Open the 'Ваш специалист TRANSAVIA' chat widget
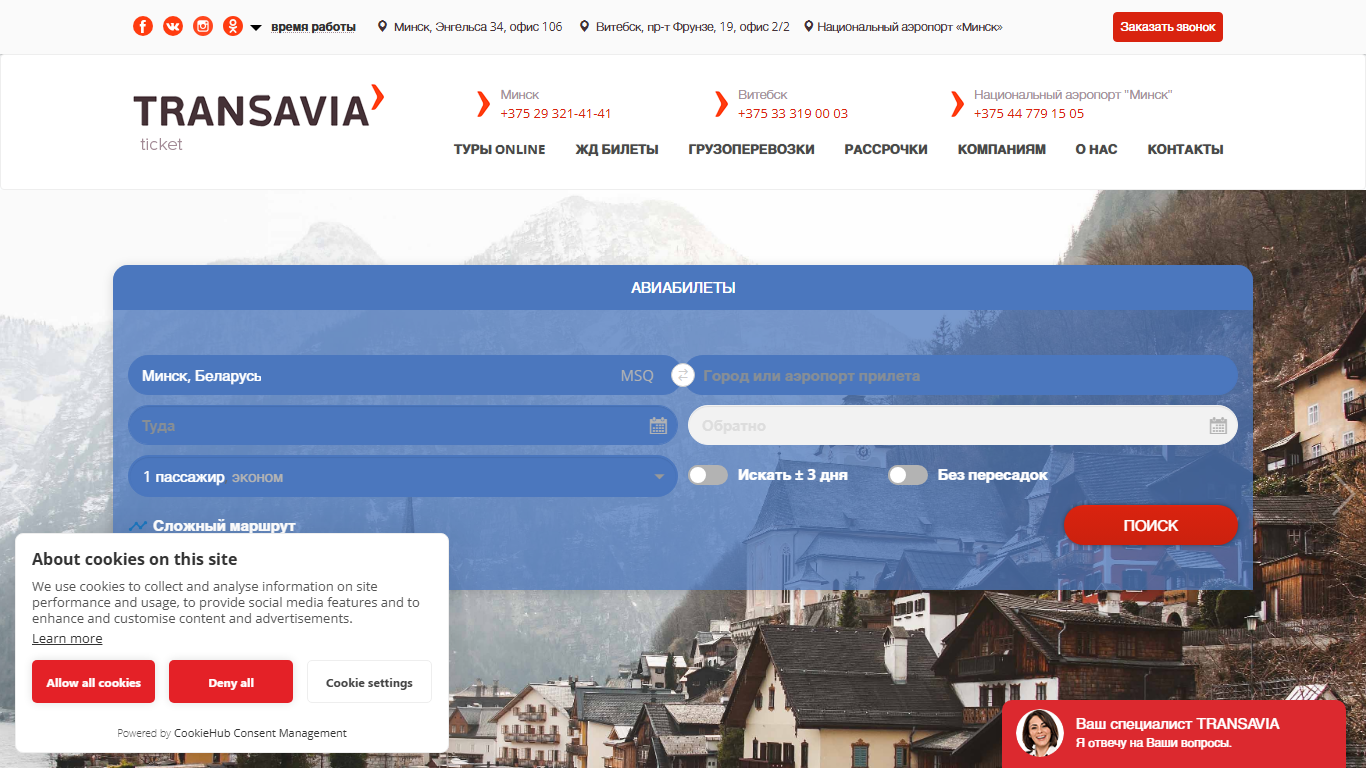 [1174, 734]
